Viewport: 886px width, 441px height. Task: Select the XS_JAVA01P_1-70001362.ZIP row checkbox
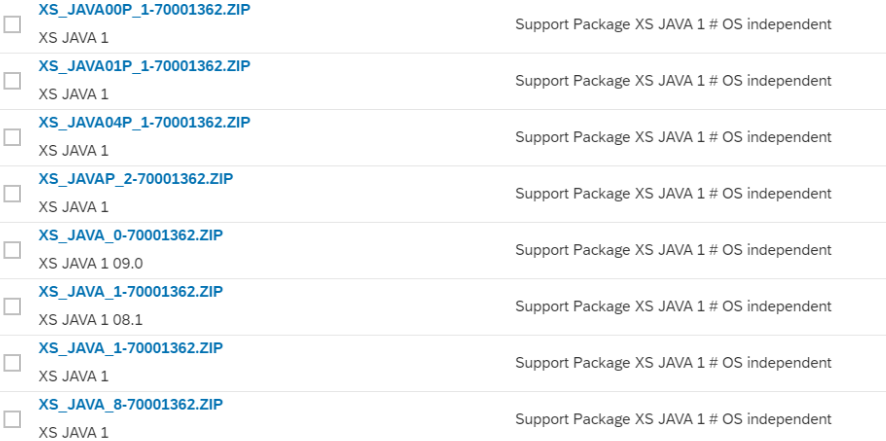click(12, 81)
